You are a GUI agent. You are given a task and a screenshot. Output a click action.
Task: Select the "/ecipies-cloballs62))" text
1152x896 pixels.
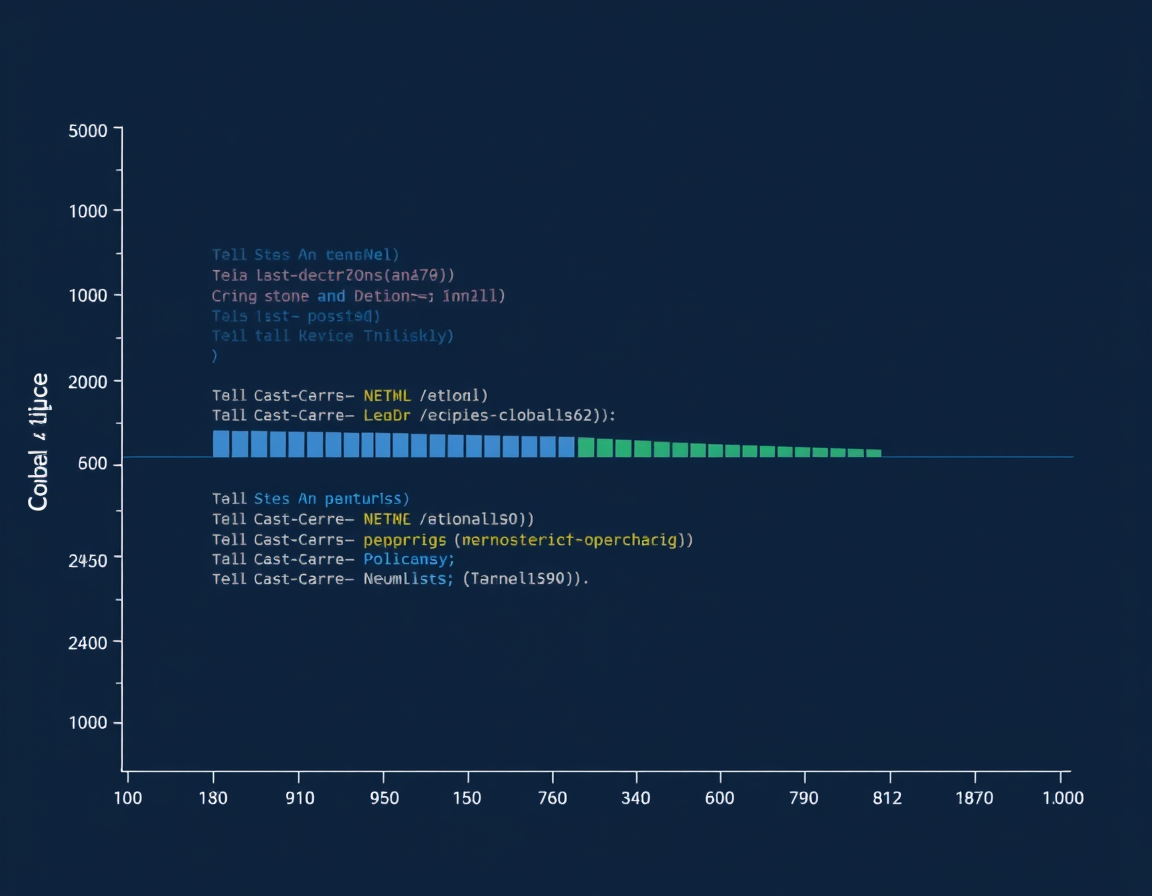pyautogui.click(x=517, y=416)
